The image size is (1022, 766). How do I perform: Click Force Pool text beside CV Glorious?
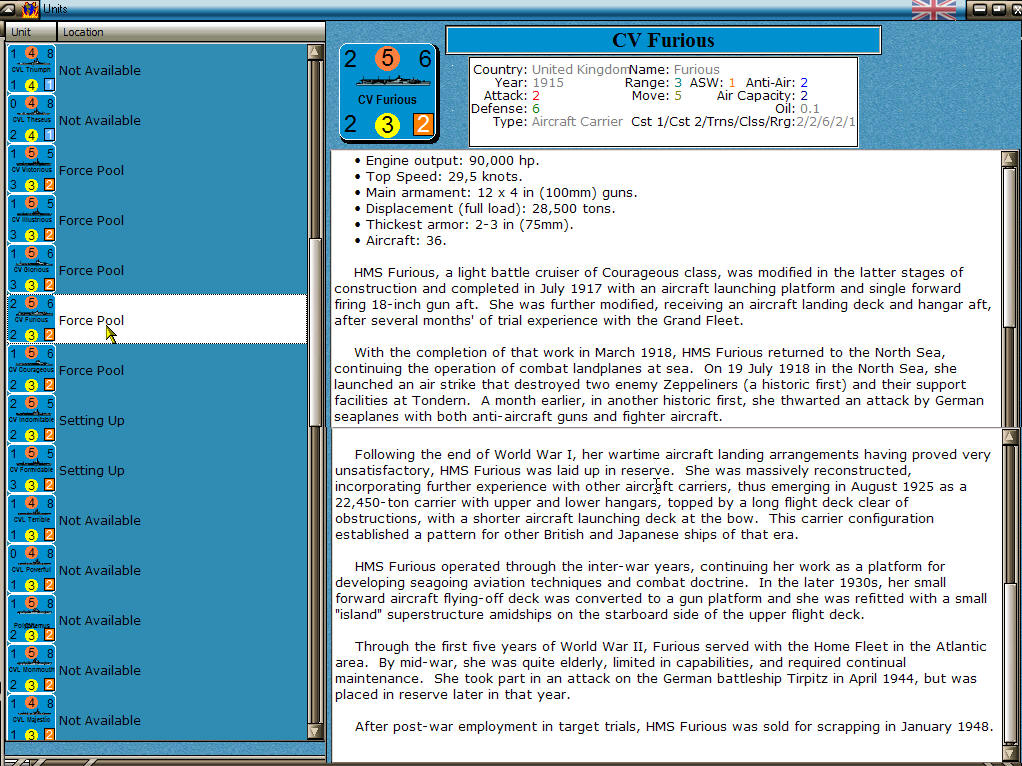coord(91,271)
